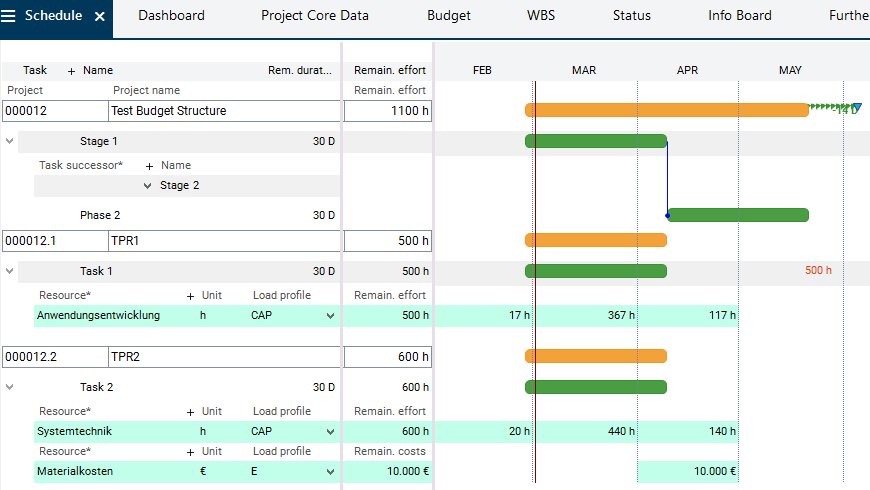Open the hamburger menu beside Schedule

(x=9, y=16)
